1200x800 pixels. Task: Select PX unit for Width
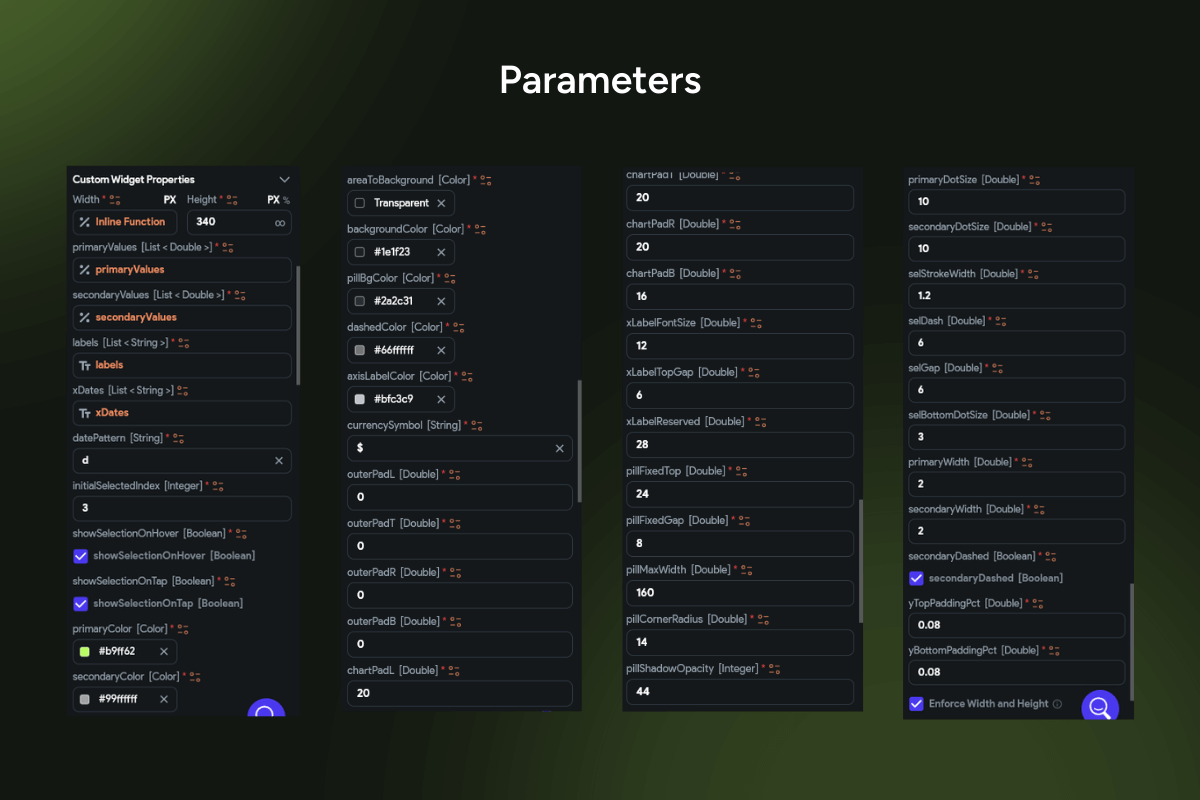(x=170, y=200)
